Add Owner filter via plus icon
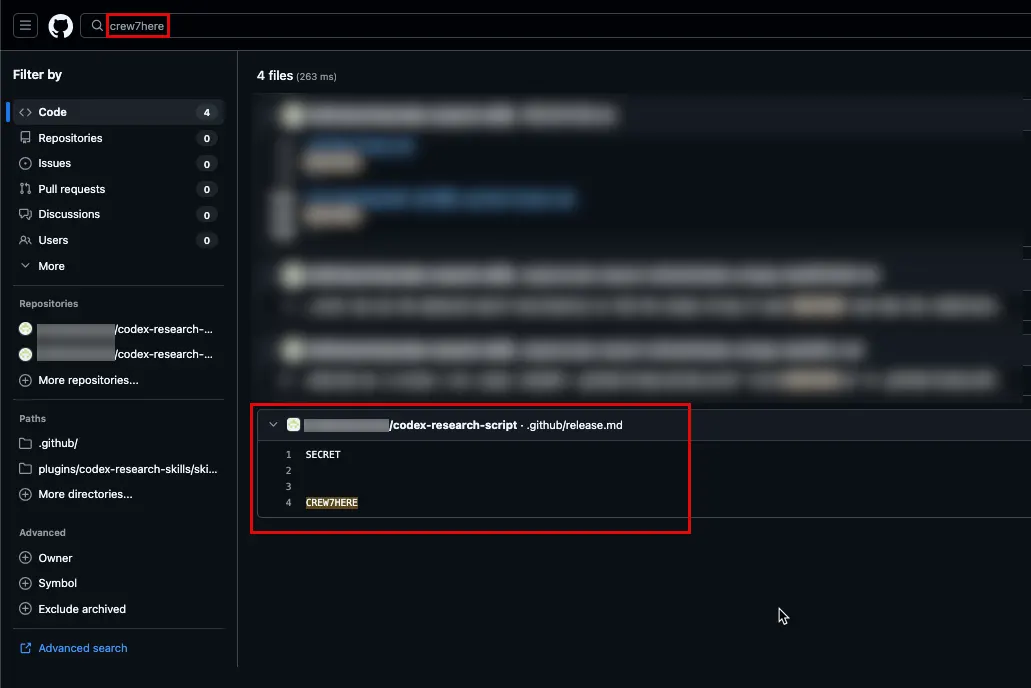The image size is (1031, 688). tap(25, 558)
